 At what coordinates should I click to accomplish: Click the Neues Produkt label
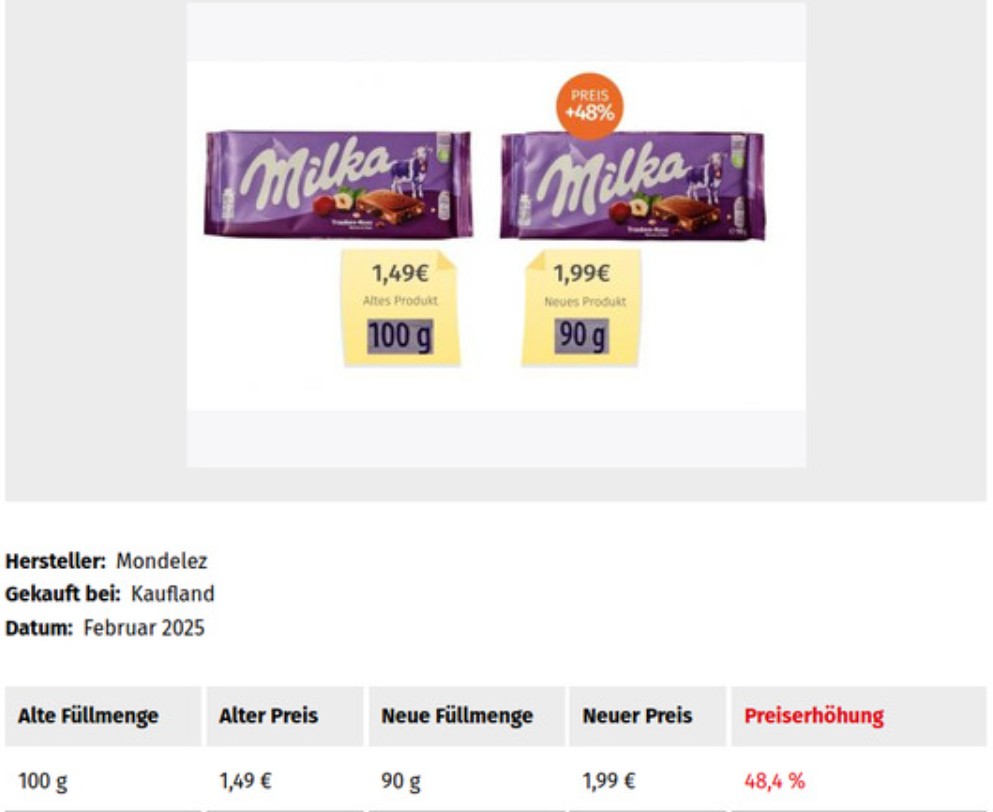coord(585,301)
